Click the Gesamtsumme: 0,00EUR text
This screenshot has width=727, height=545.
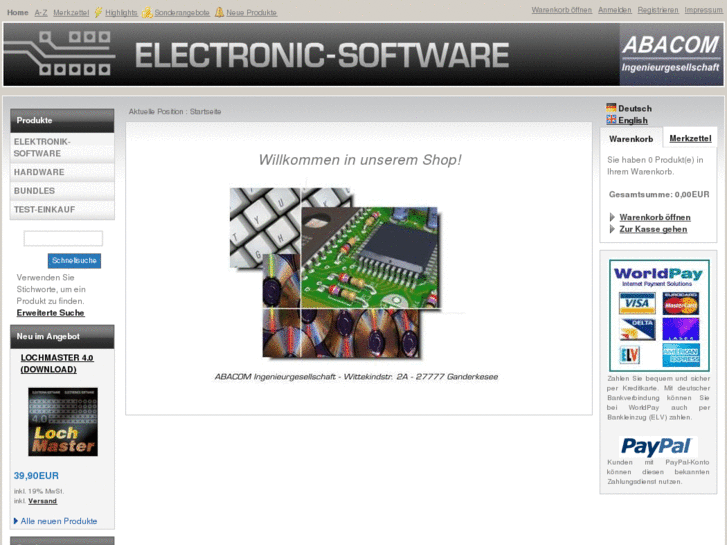click(659, 194)
